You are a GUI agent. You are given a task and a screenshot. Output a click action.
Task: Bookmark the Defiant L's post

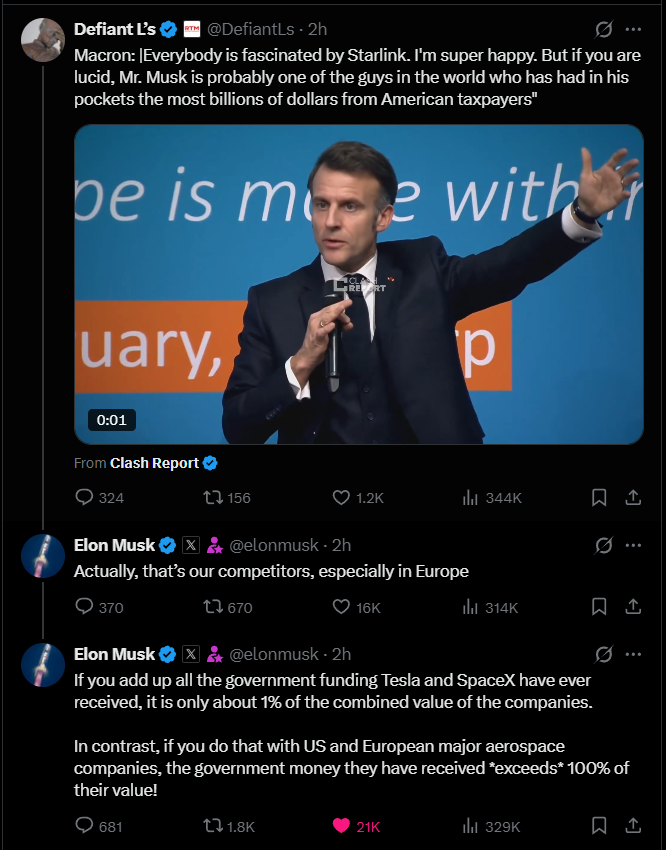(598, 497)
